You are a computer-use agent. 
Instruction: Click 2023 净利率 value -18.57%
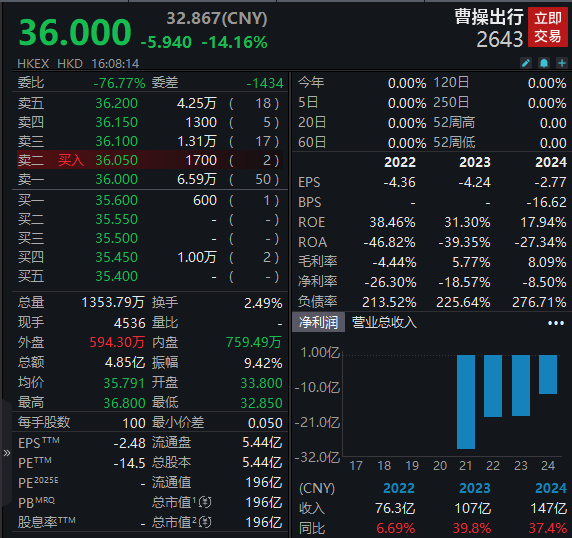pos(464,282)
